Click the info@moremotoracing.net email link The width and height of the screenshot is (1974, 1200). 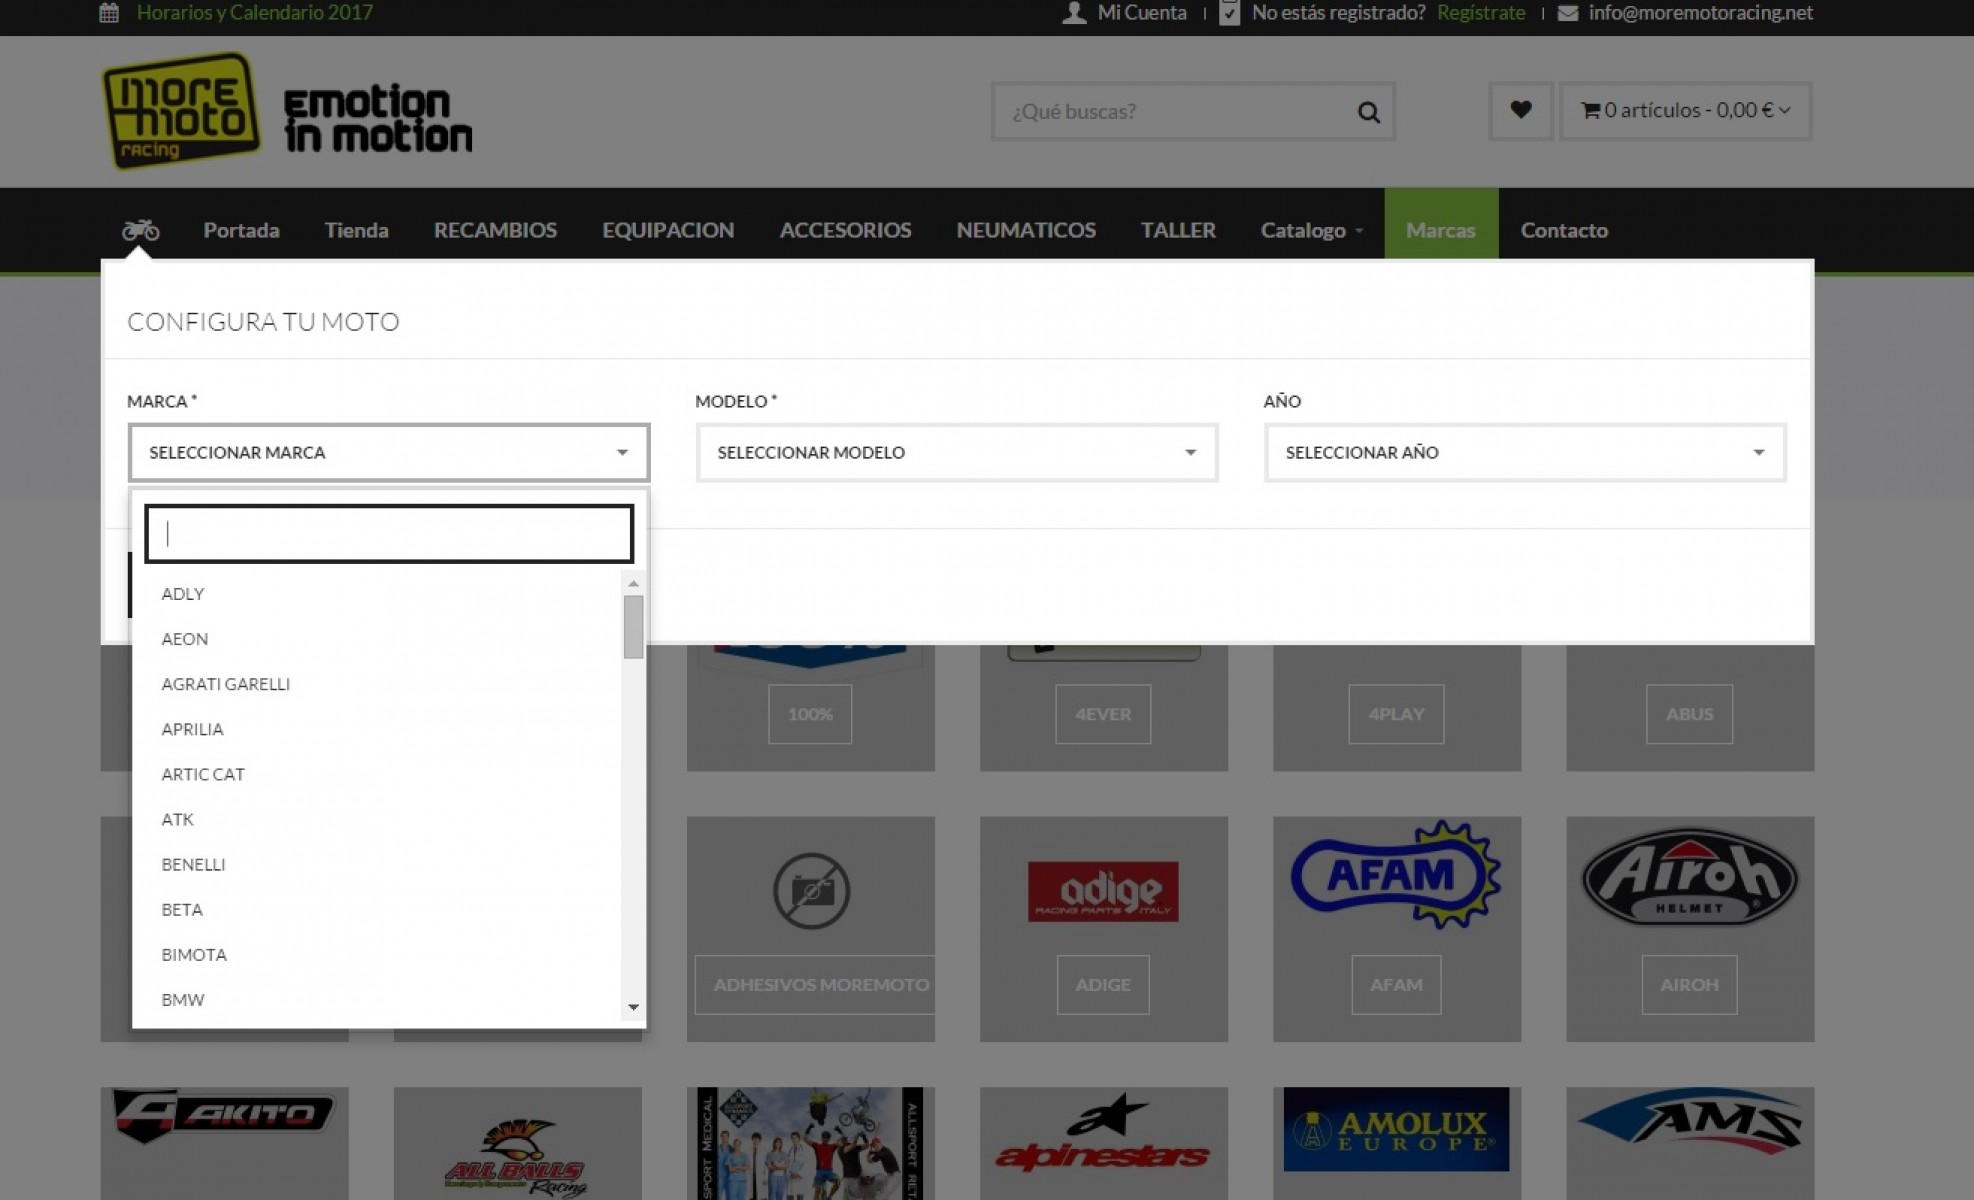click(x=1700, y=13)
